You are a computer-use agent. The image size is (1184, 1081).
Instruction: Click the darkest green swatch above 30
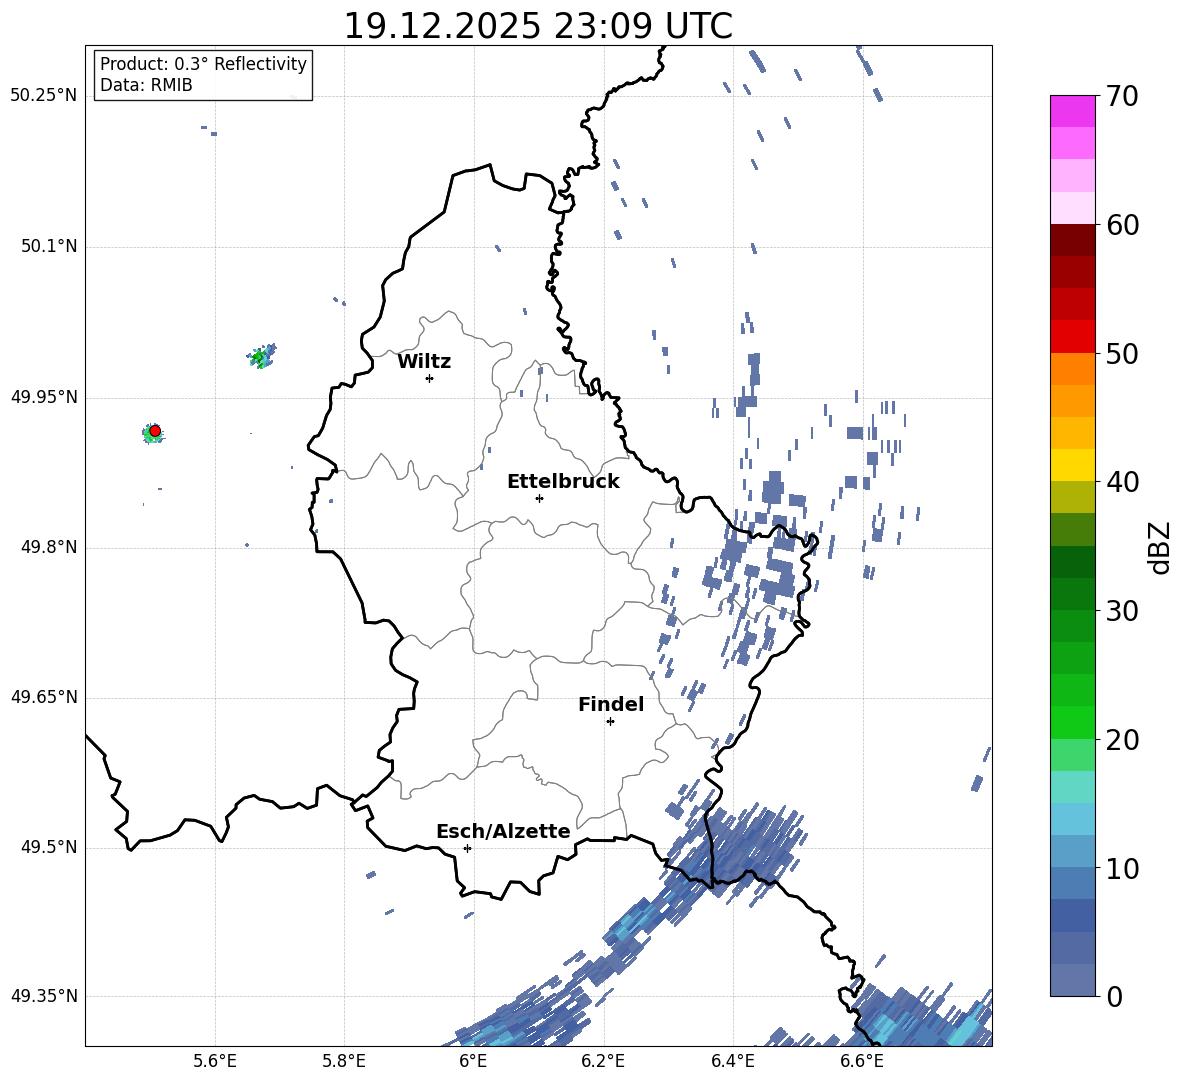[x=1073, y=562]
